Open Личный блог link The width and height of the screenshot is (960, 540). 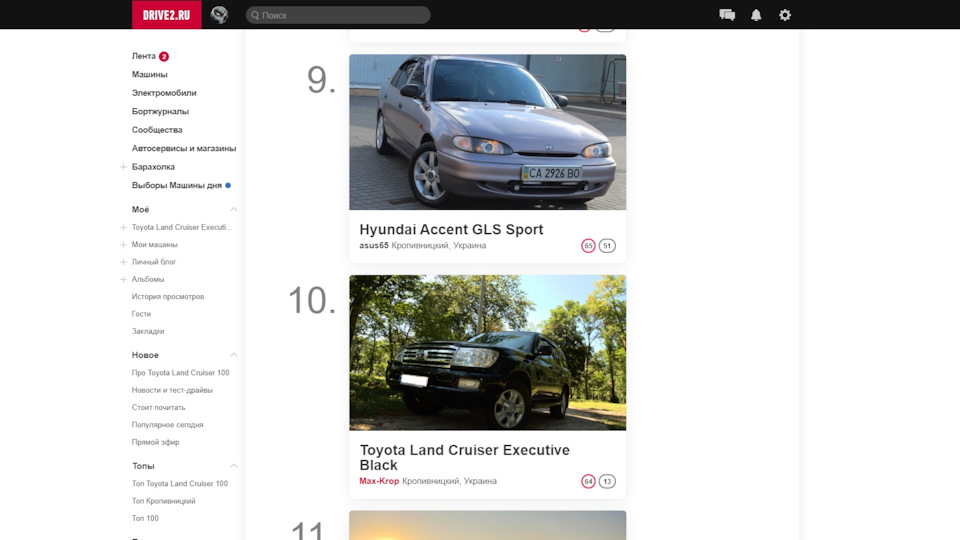154,262
